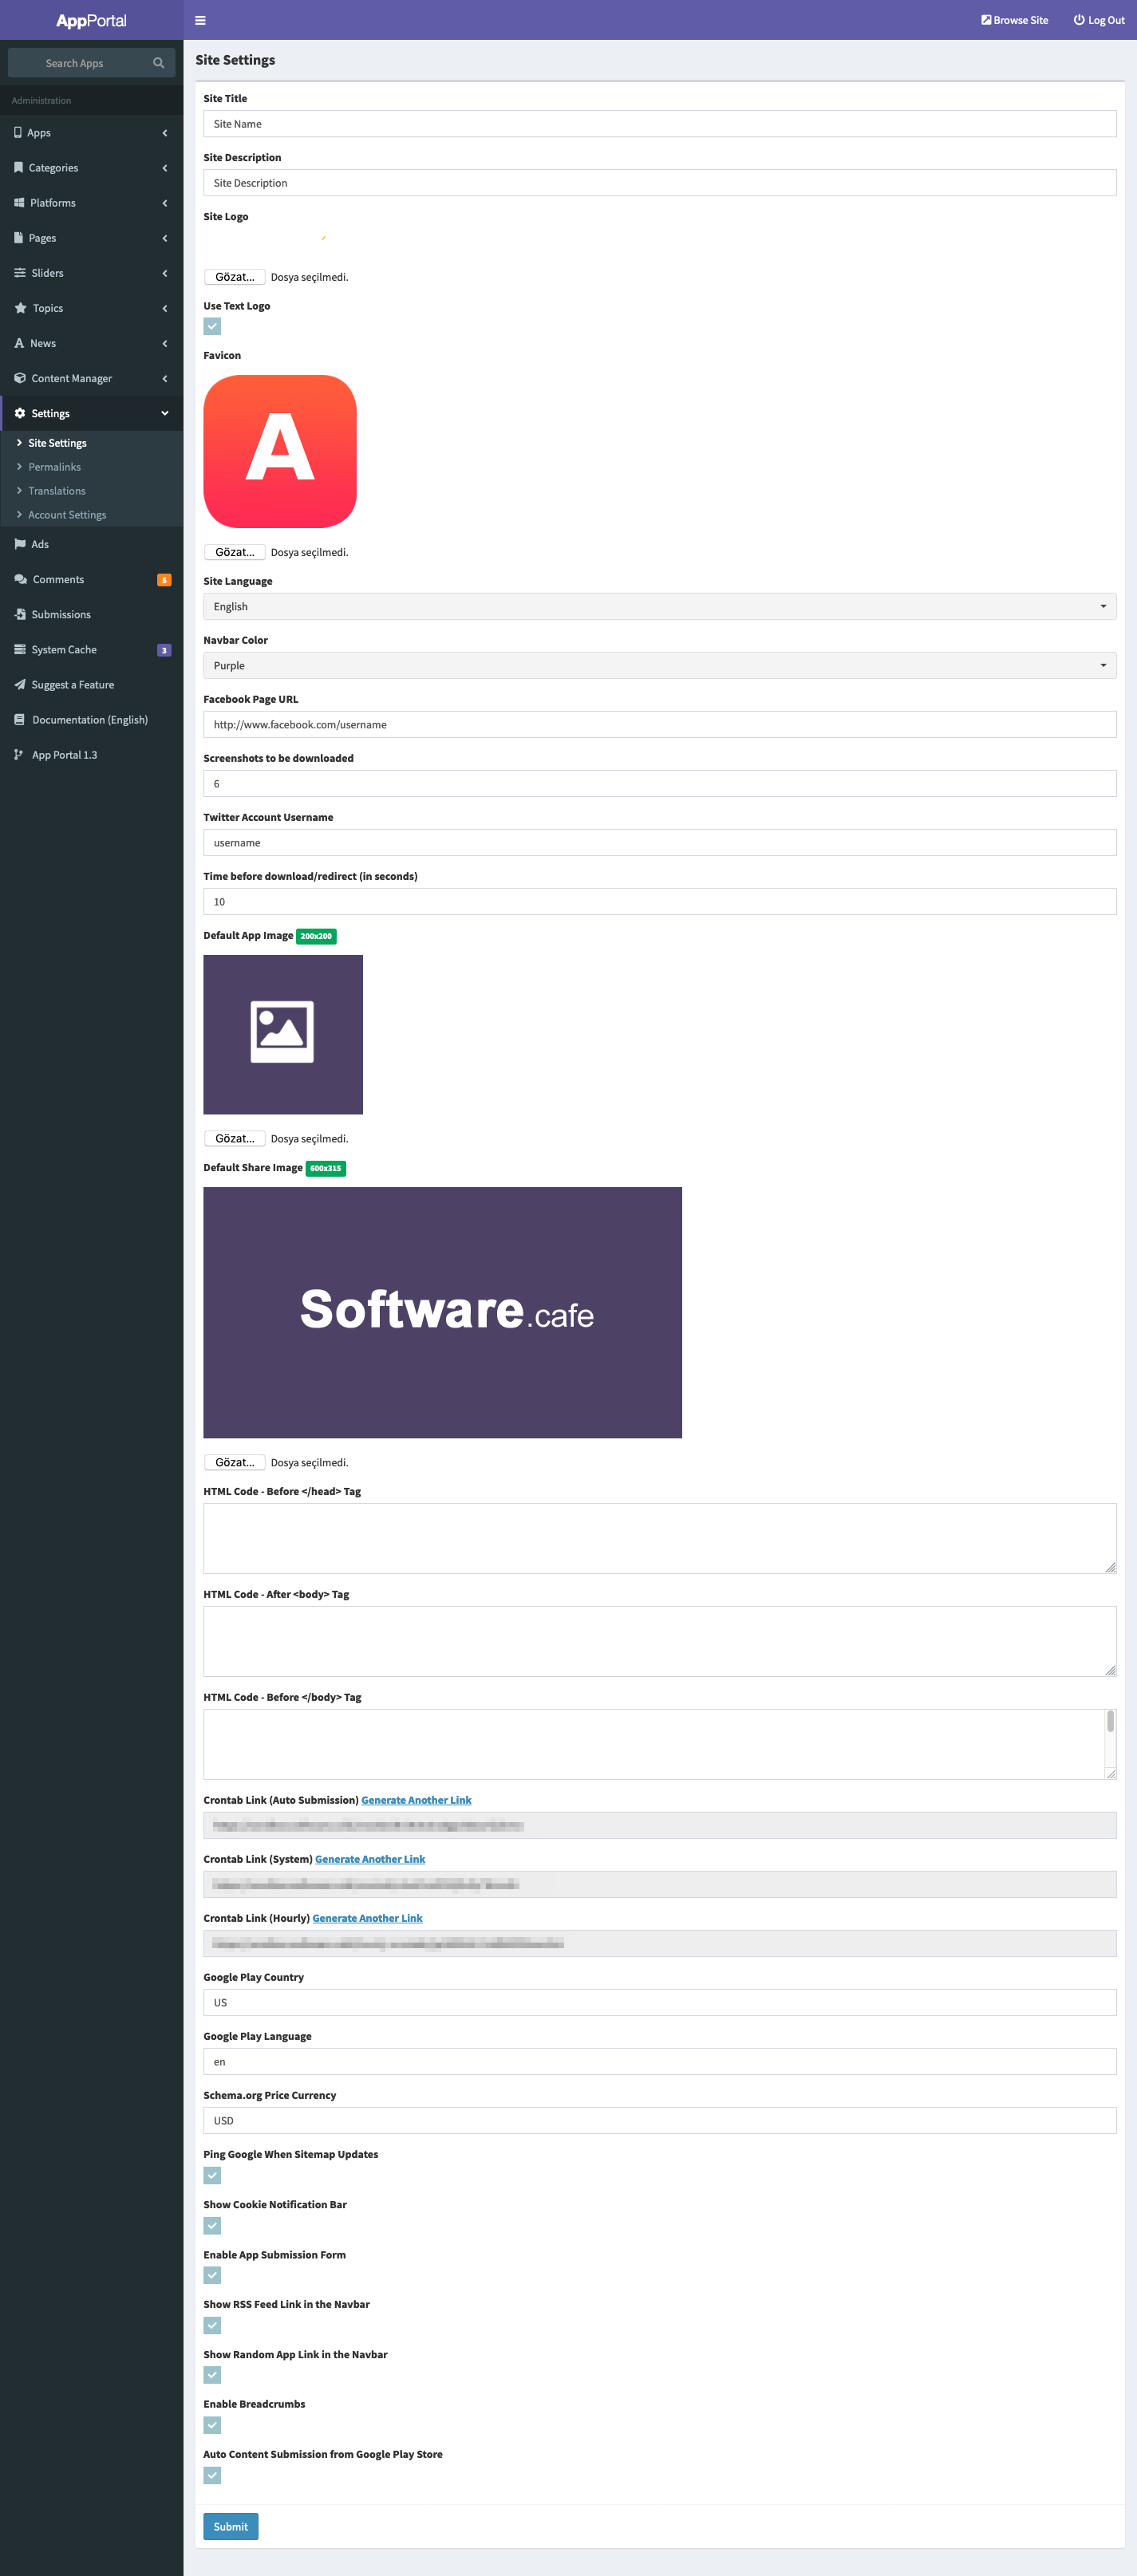Disable the Enable Breadcrumbs checkbox

[x=212, y=2425]
